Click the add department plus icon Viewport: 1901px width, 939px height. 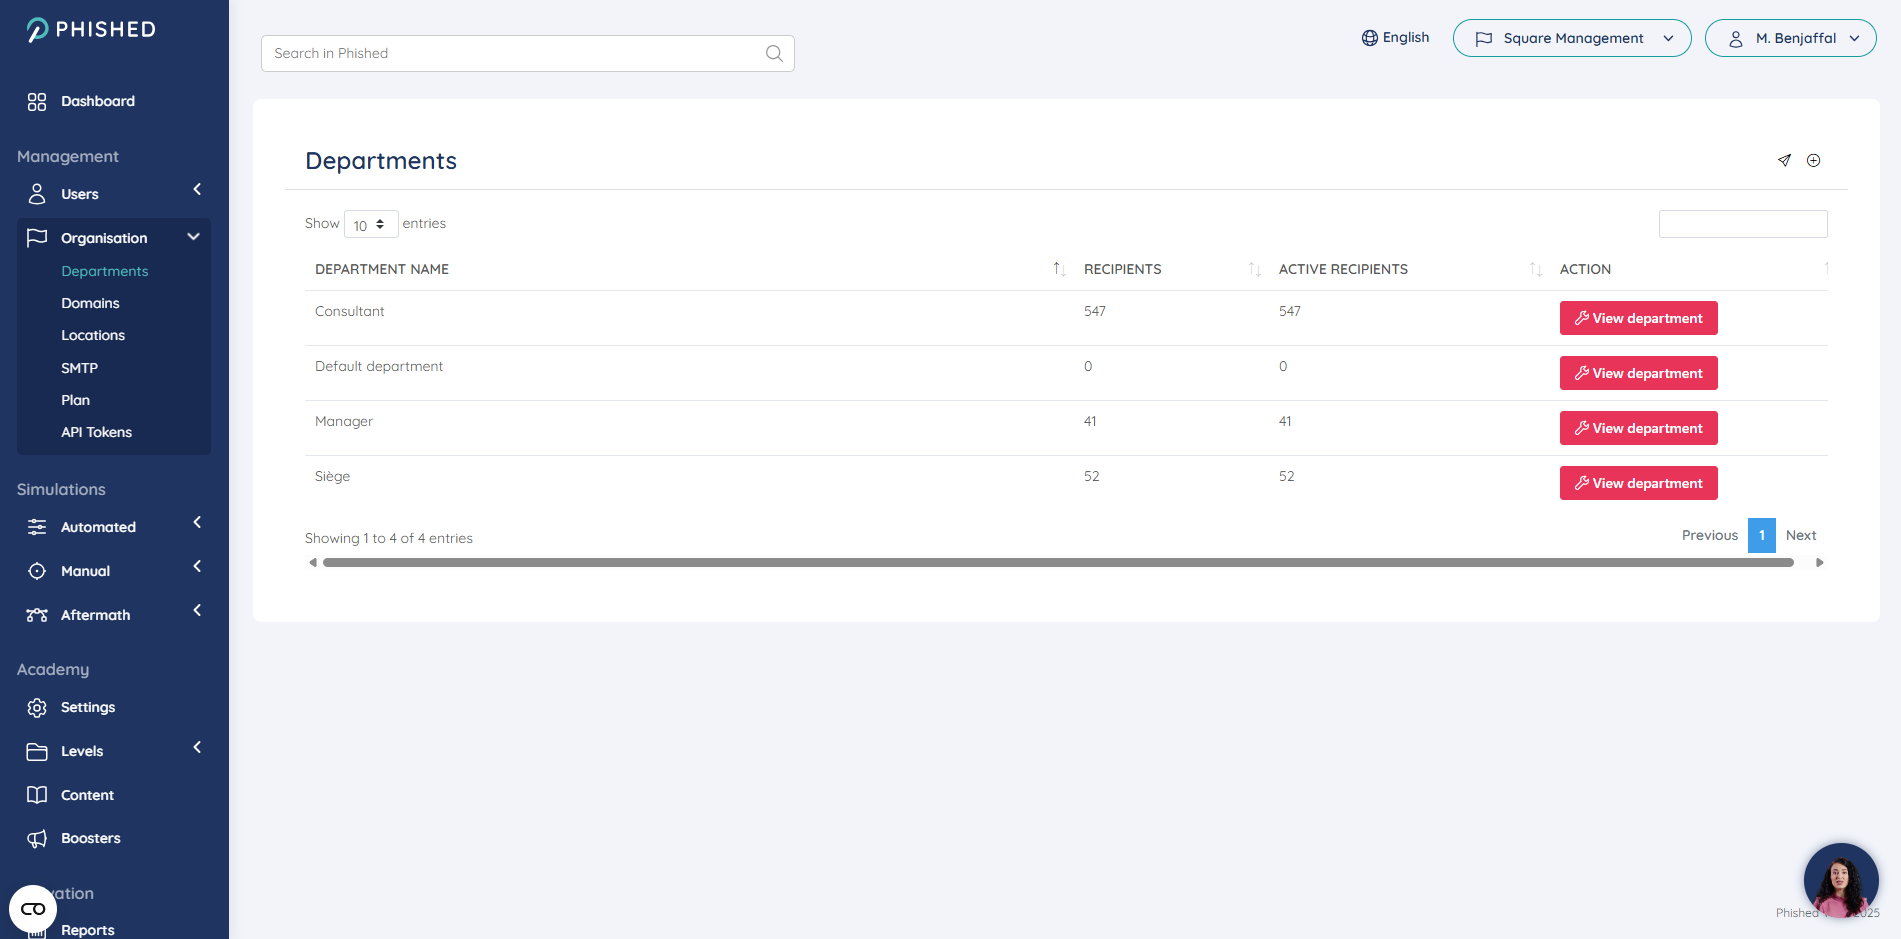tap(1813, 160)
